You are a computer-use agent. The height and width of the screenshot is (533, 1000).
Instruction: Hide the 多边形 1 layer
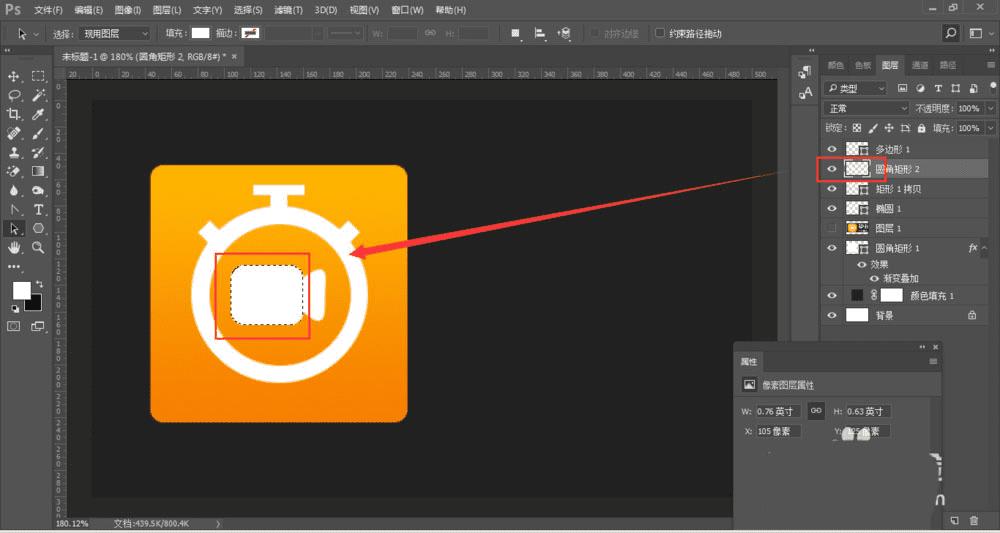tap(831, 149)
